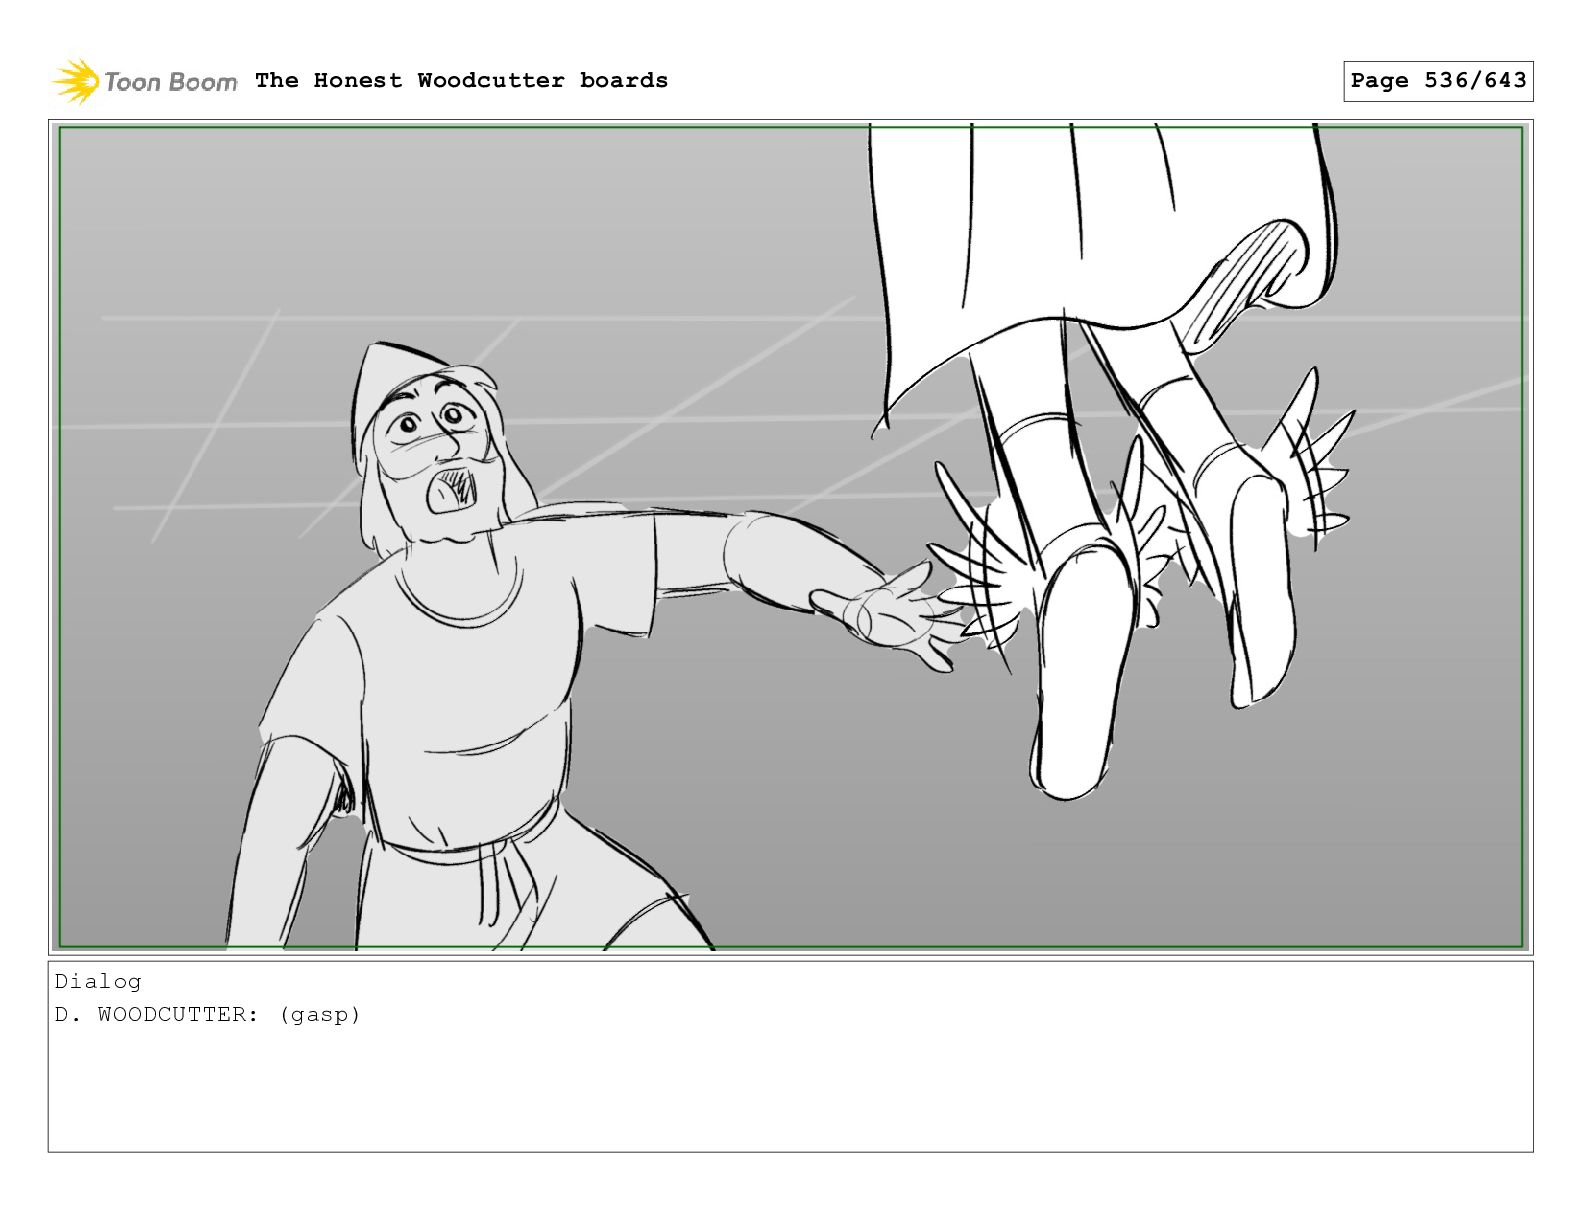Click the 'D. WOODCUTTER: (gasp)' dialog line
1584x1224 pixels.
click(207, 1014)
